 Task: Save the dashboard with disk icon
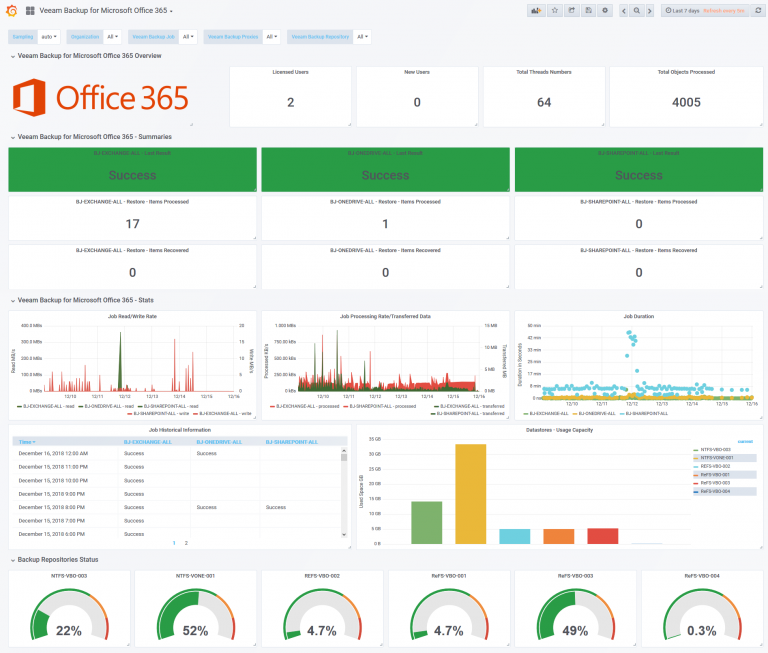(589, 10)
